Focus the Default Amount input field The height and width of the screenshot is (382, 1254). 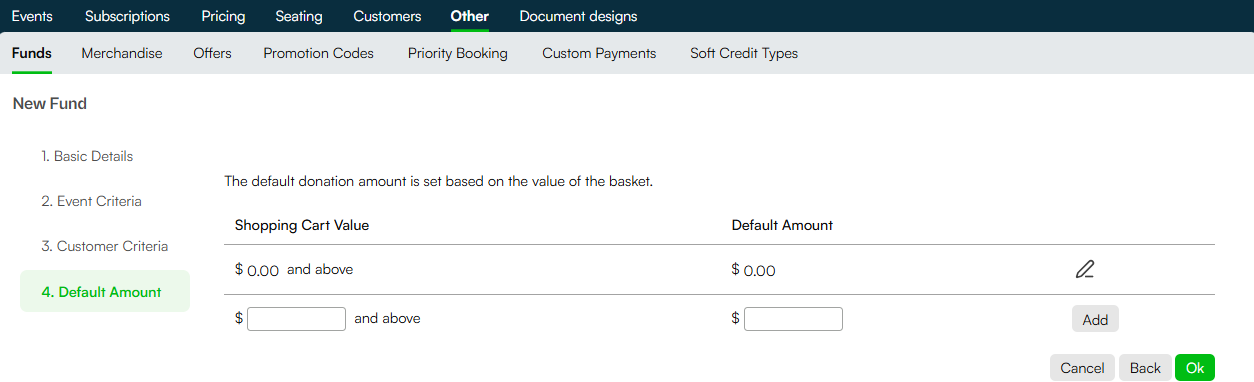(793, 319)
